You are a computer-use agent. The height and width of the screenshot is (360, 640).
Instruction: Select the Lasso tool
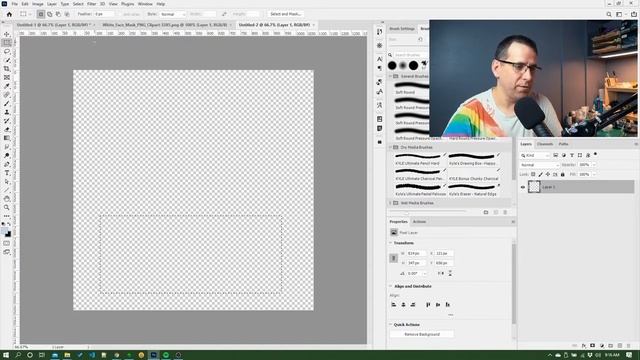tap(7, 51)
